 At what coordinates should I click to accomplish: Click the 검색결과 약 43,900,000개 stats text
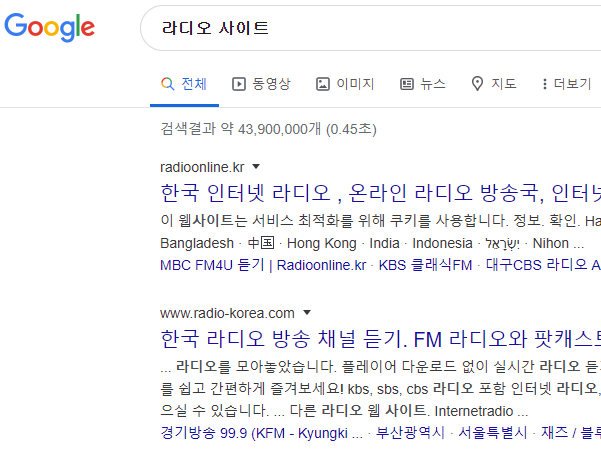pos(268,129)
